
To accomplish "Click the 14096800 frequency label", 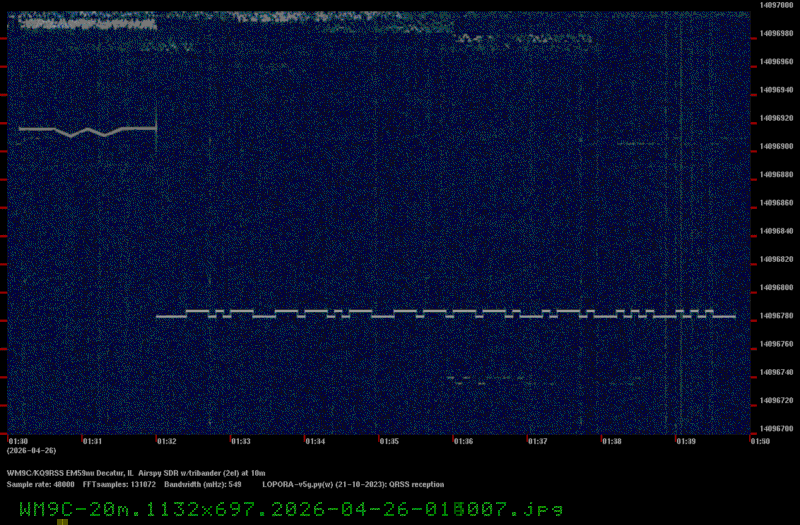I will point(777,288).
